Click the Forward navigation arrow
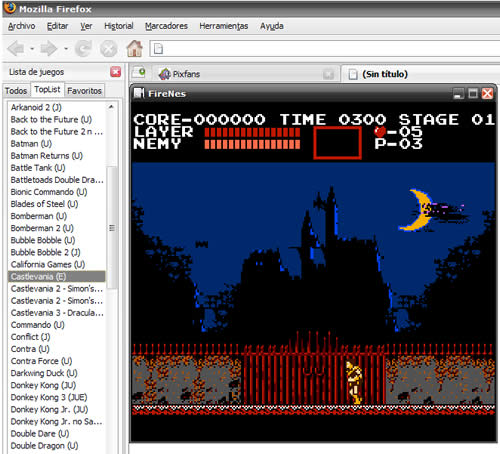The image size is (500, 454). tap(49, 49)
